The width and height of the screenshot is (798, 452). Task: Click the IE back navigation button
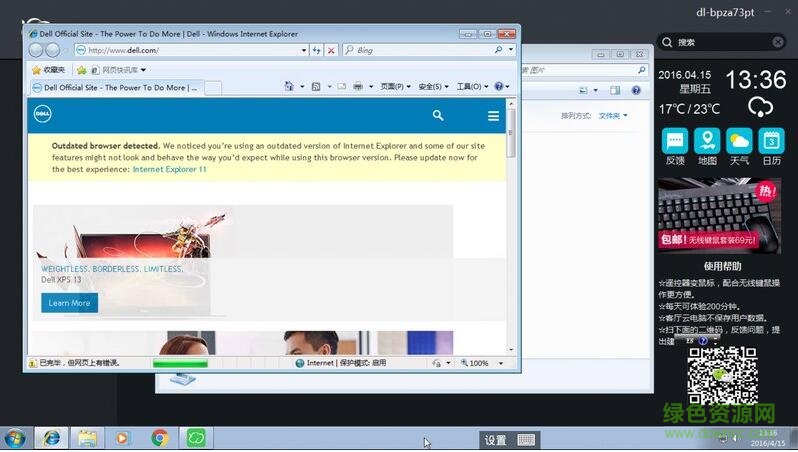[36, 50]
